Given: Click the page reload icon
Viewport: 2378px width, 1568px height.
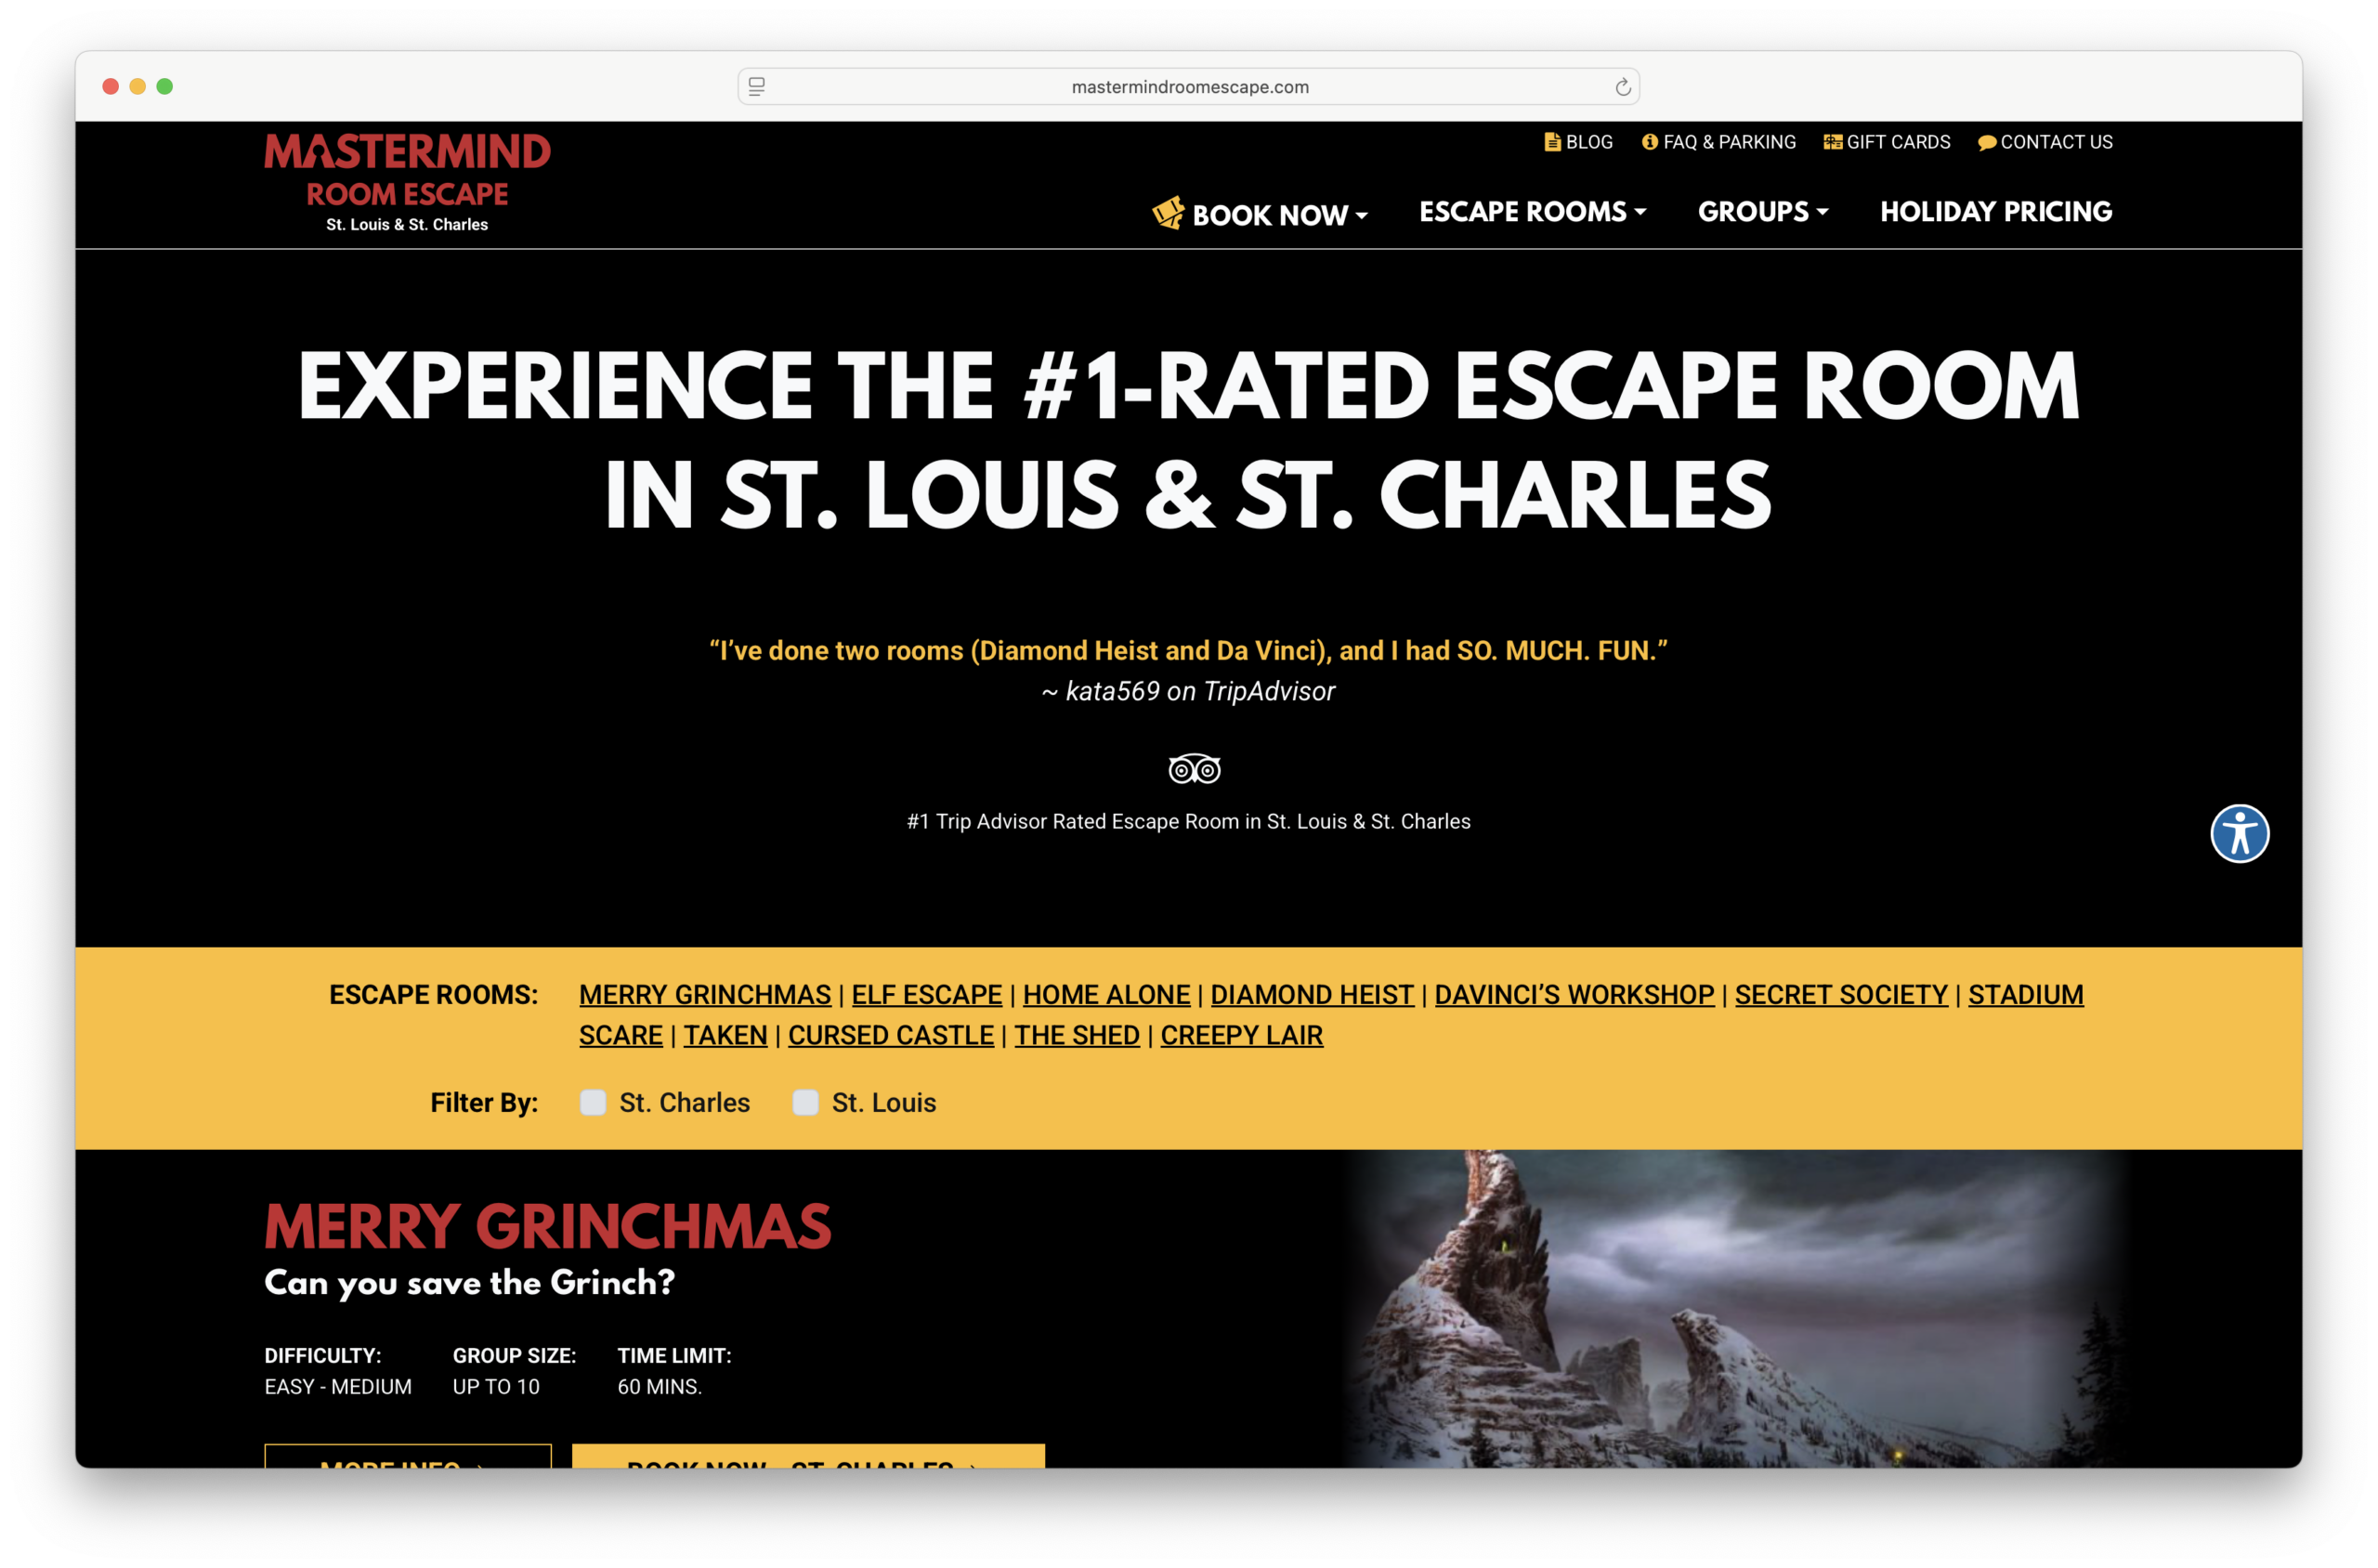Looking at the screenshot, I should click(x=1622, y=86).
